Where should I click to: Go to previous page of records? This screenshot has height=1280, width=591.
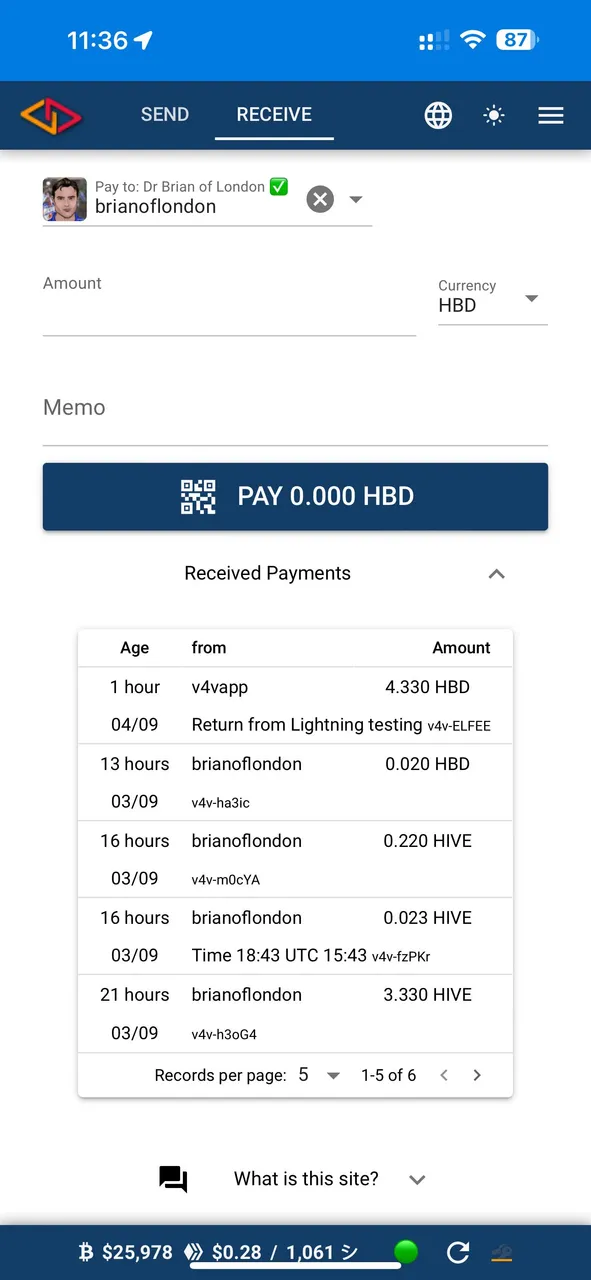pos(444,1075)
